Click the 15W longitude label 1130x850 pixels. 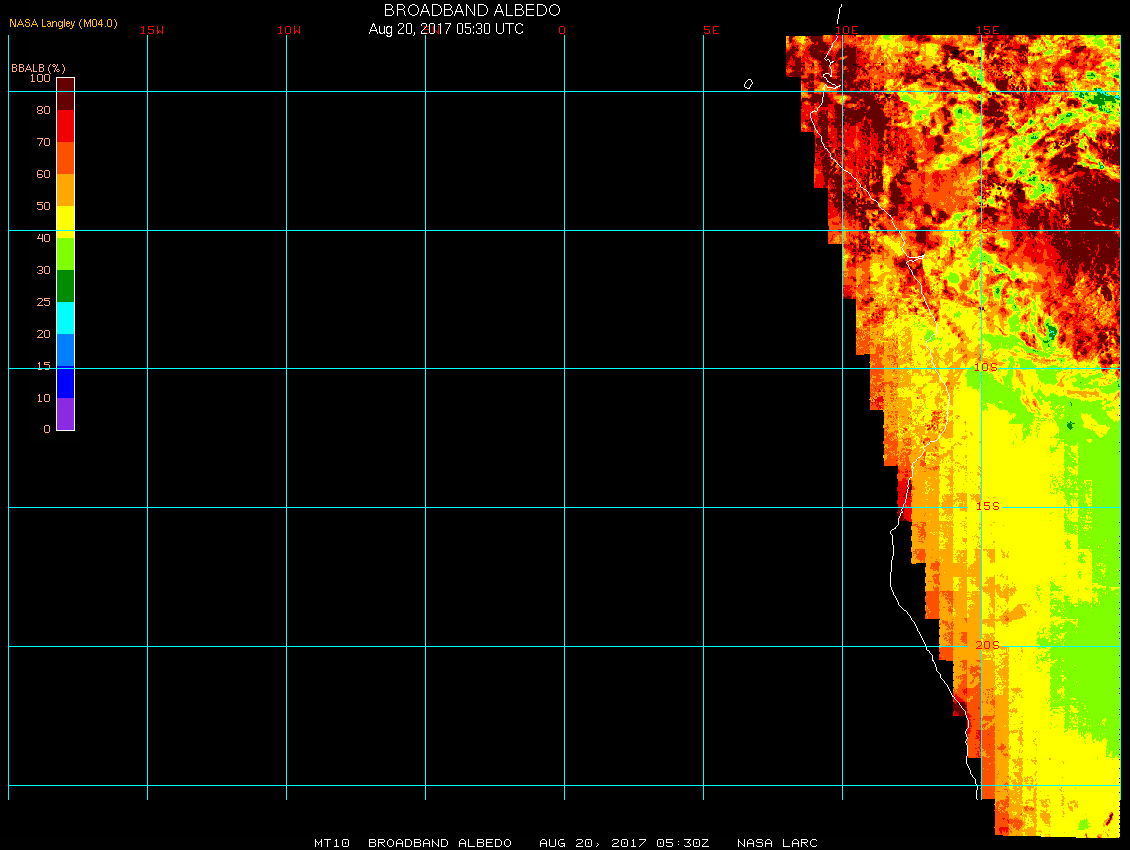152,30
